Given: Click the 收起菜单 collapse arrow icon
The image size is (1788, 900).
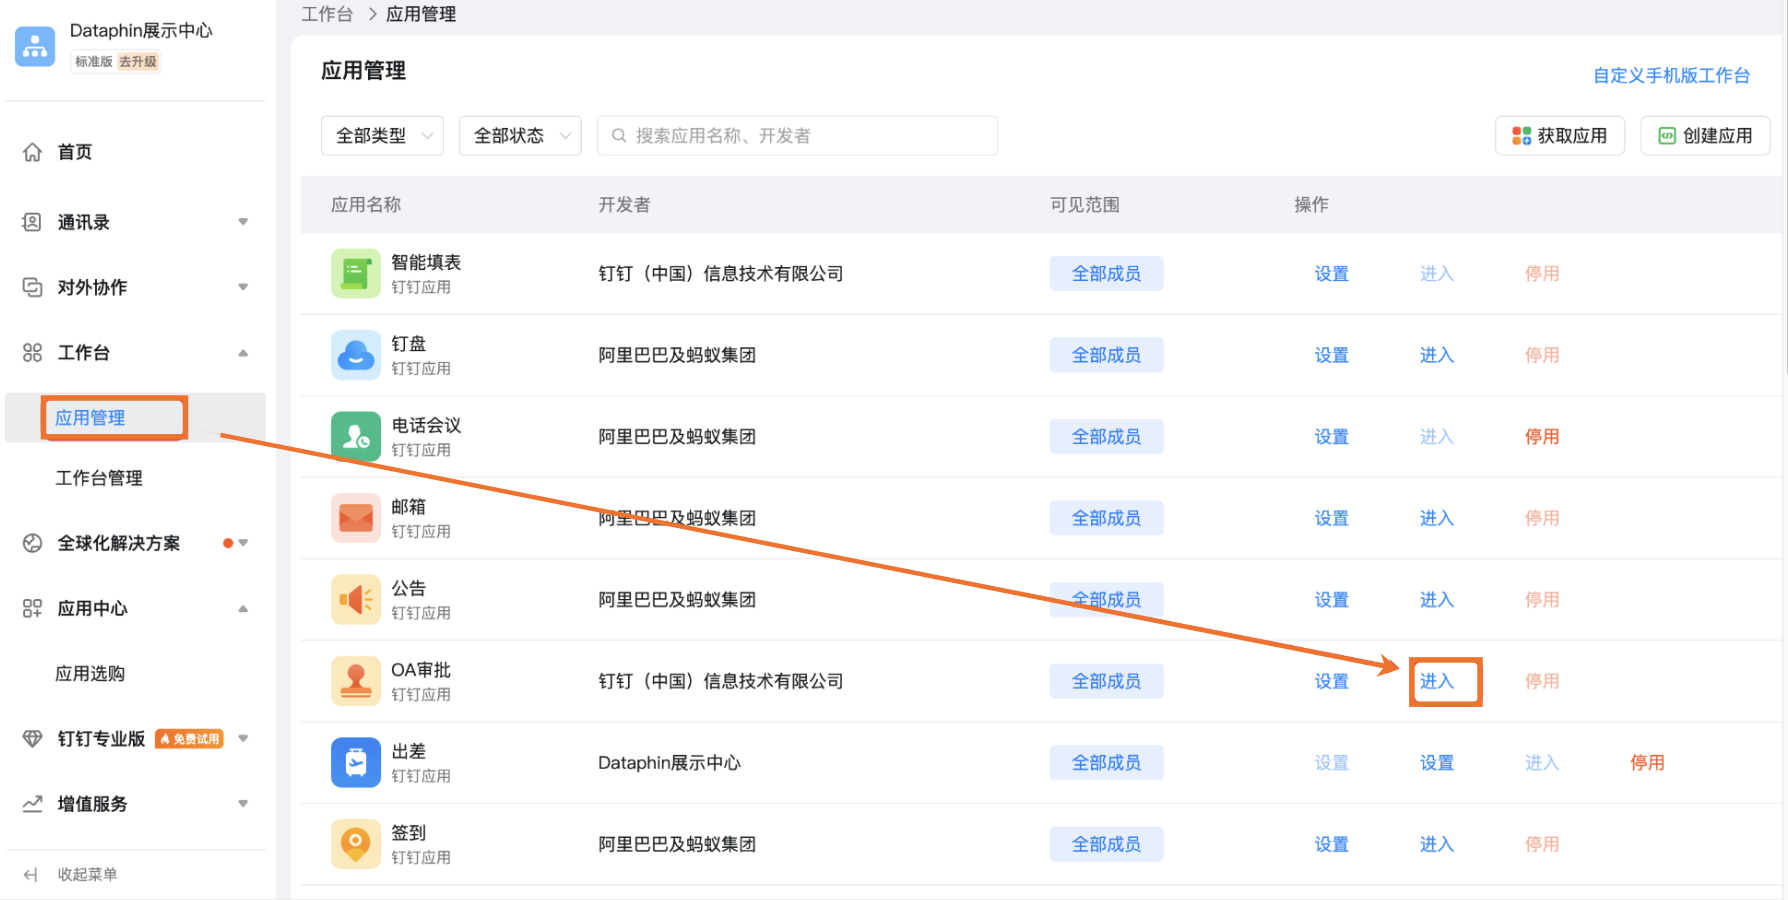Looking at the screenshot, I should tap(31, 875).
